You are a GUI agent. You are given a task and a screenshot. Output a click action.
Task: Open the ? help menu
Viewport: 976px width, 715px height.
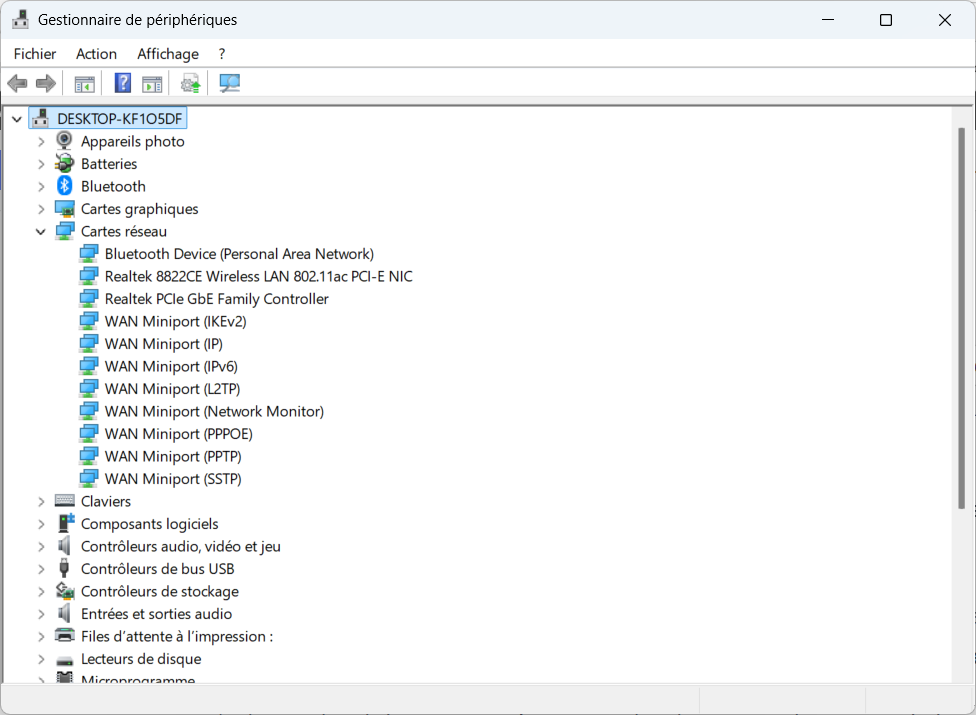tap(222, 54)
